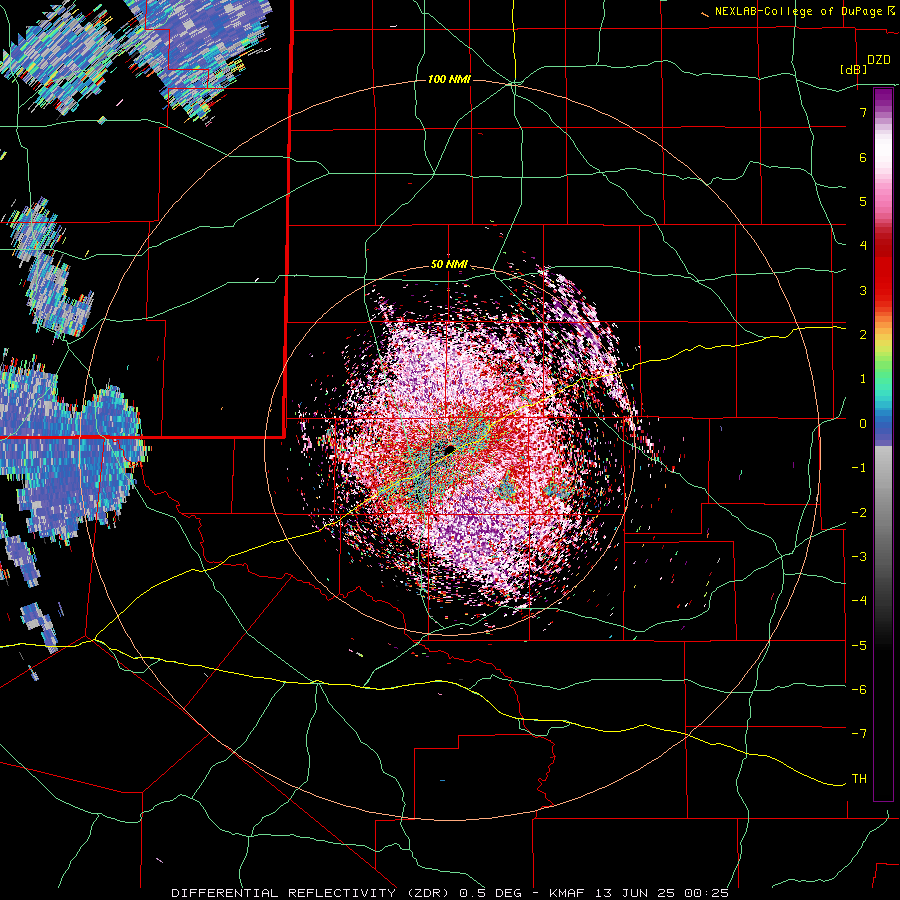Click the color scale value "6"
This screenshot has height=900, width=900.
pyautogui.click(x=863, y=157)
